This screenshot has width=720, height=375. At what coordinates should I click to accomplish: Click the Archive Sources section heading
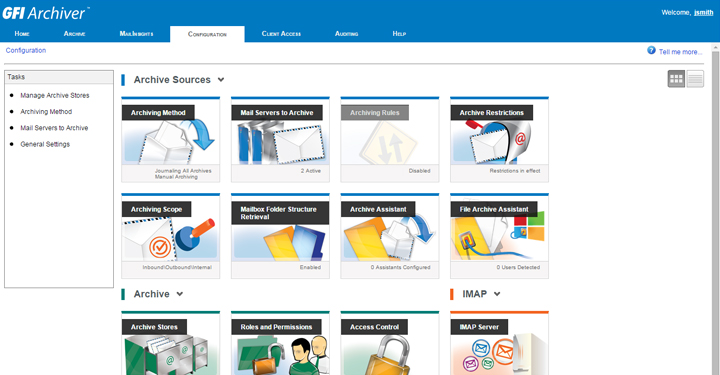coord(172,80)
